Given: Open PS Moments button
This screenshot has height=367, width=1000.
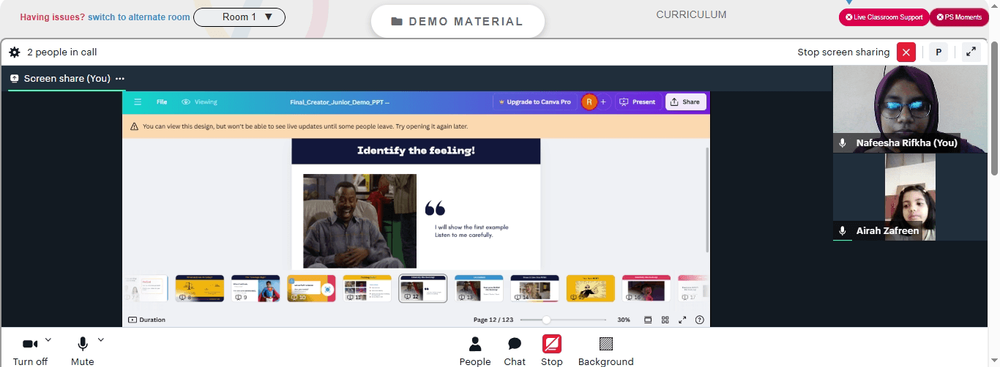Looking at the screenshot, I should click(x=959, y=17).
